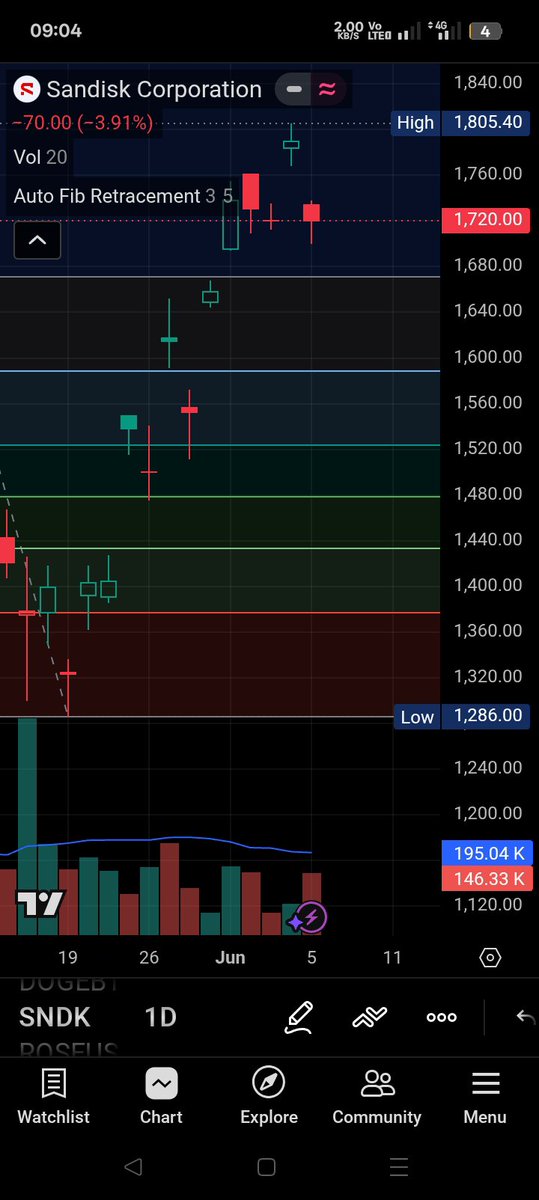Switch to the Explore tab
Screen dimensions: 539x1200
click(269, 1097)
